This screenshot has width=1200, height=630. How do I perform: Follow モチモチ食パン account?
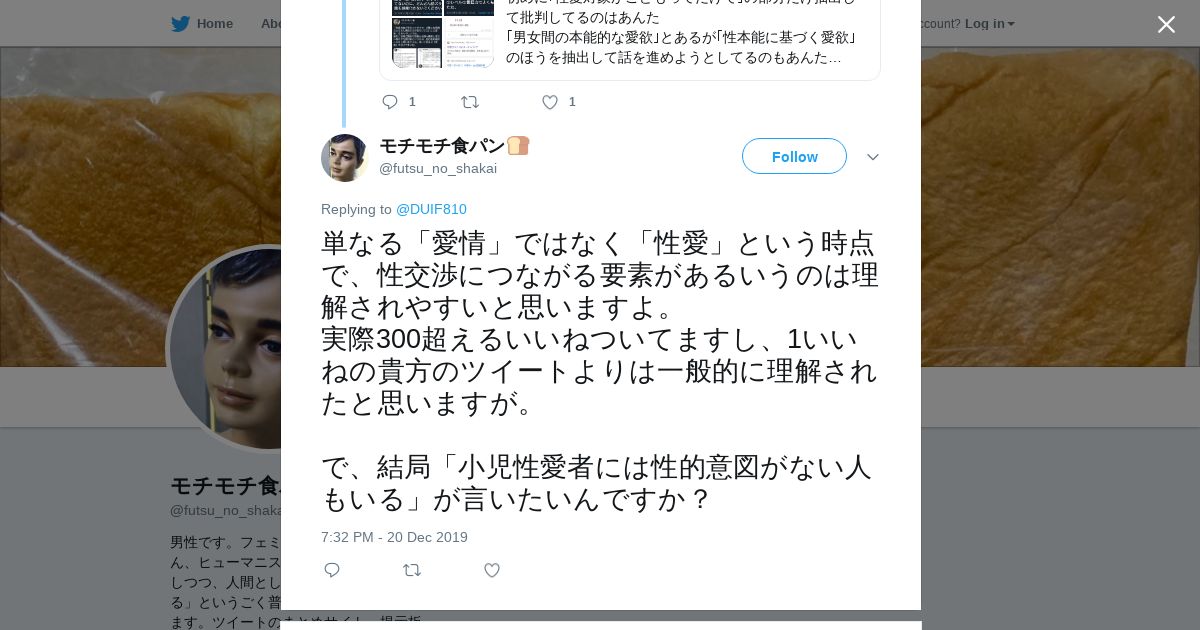(x=794, y=156)
